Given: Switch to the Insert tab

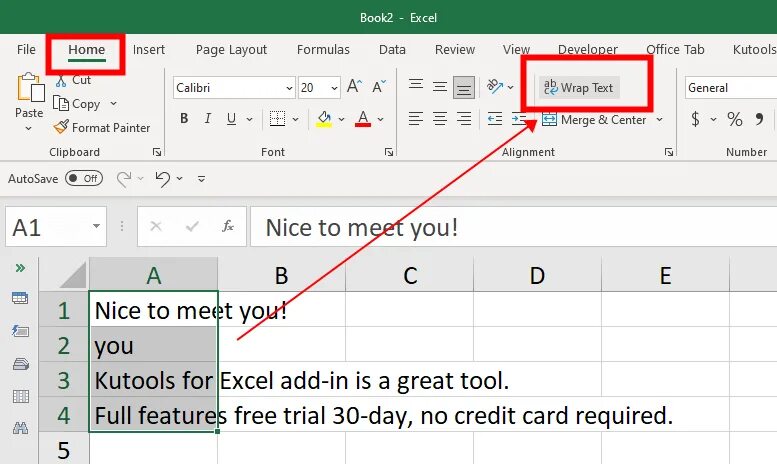Looking at the screenshot, I should click(149, 50).
